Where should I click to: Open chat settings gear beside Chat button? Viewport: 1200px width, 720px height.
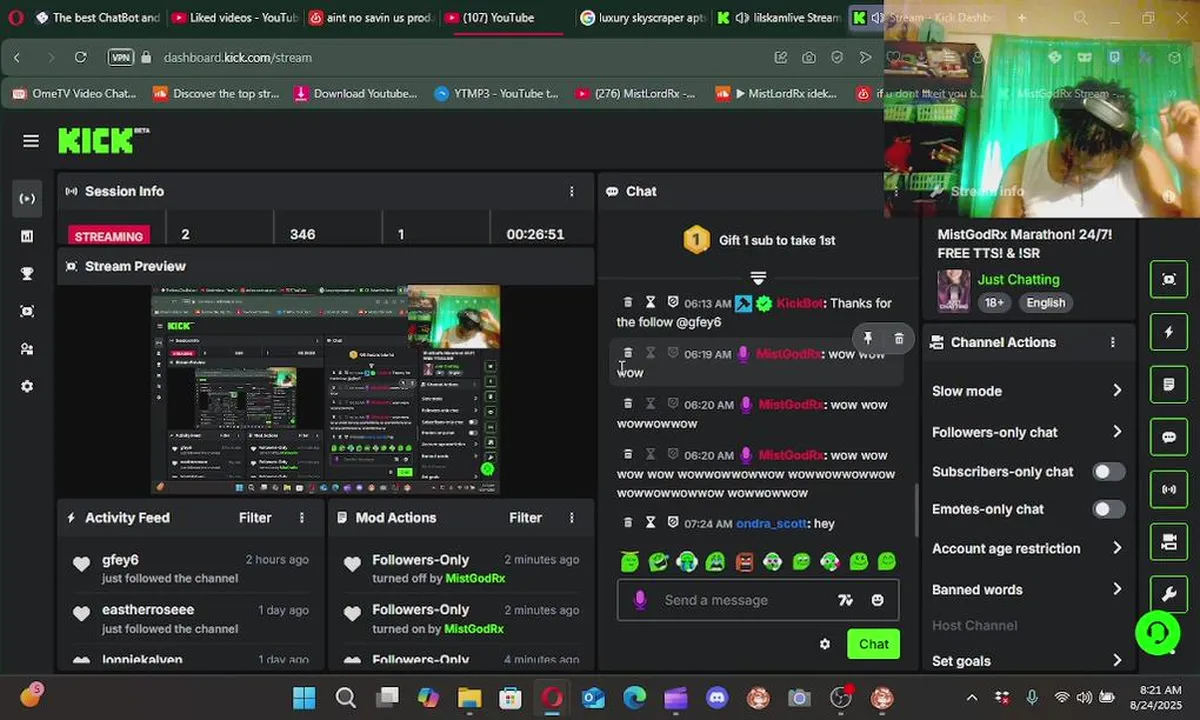825,644
